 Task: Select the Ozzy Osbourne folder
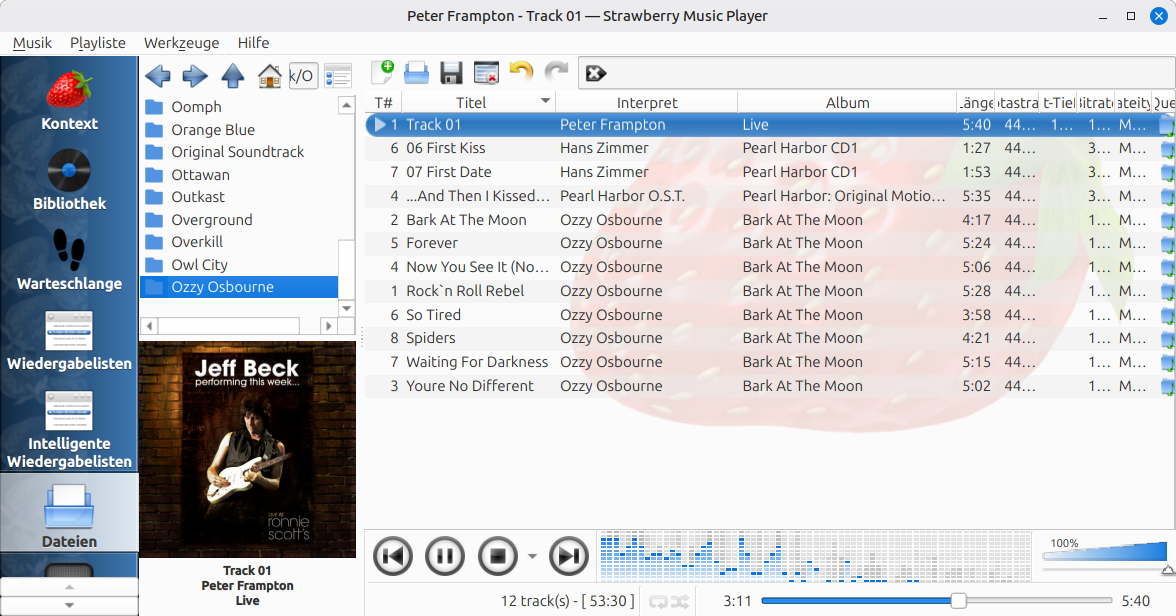[238, 287]
